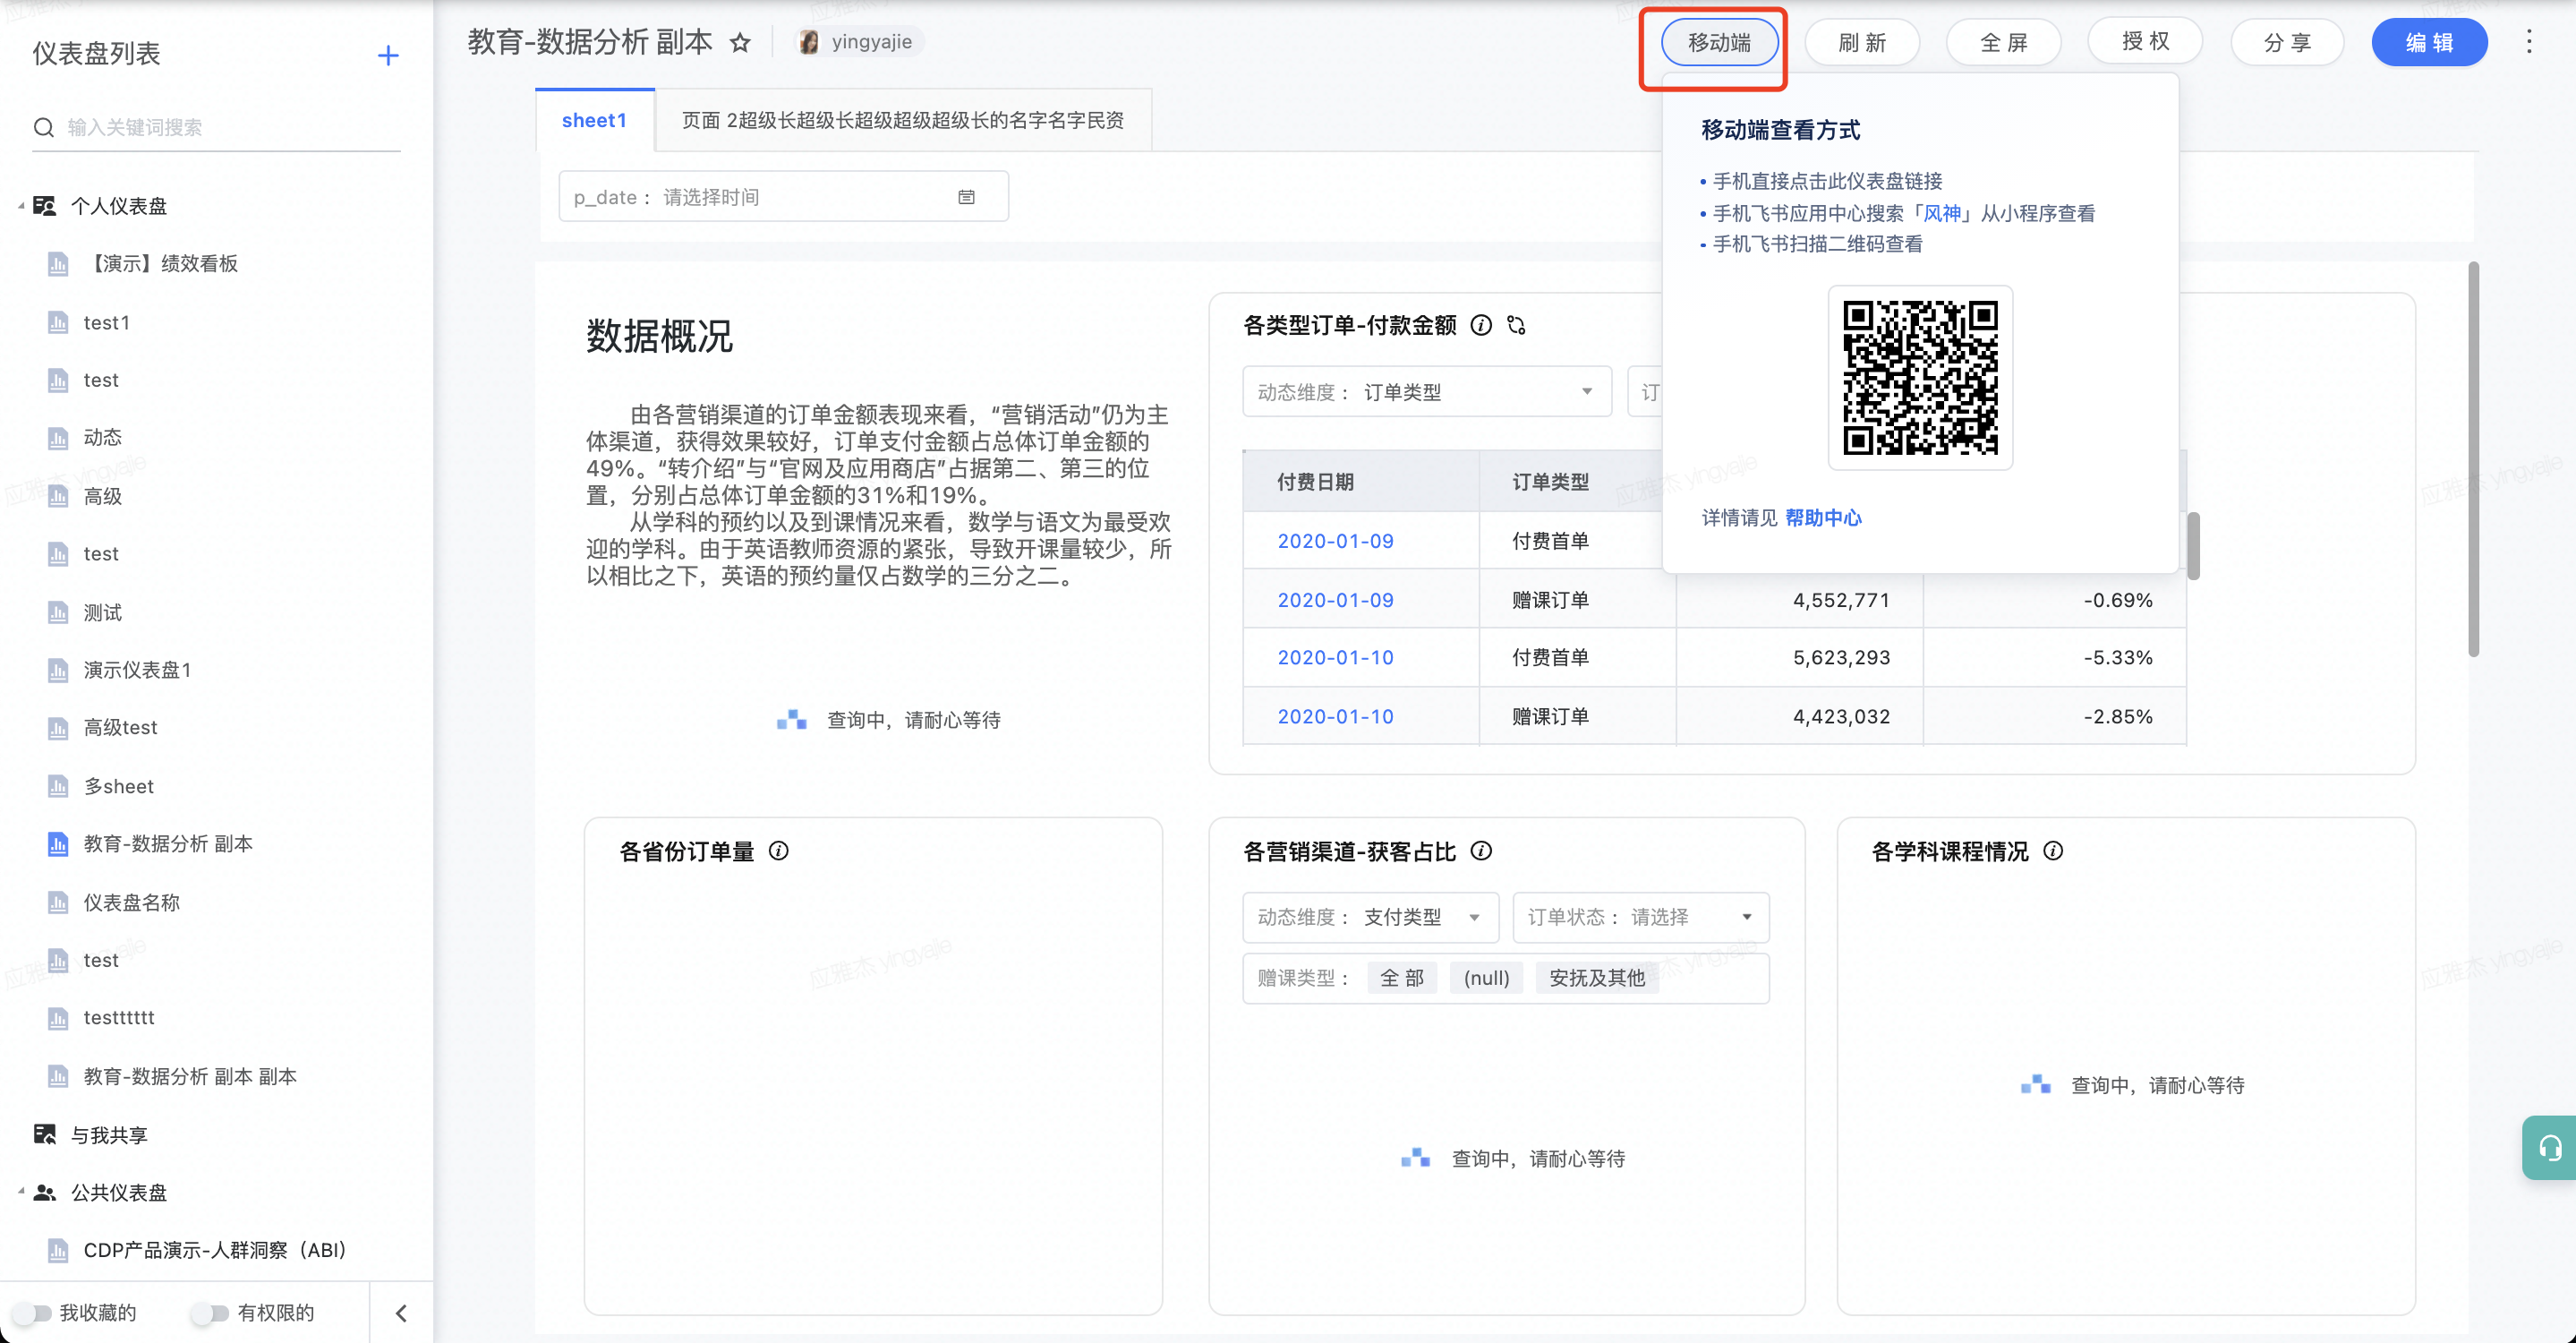Image resolution: width=2576 pixels, height=1343 pixels.
Task: Collapse the 个人仪表盘 tree group
Action: coord(21,206)
